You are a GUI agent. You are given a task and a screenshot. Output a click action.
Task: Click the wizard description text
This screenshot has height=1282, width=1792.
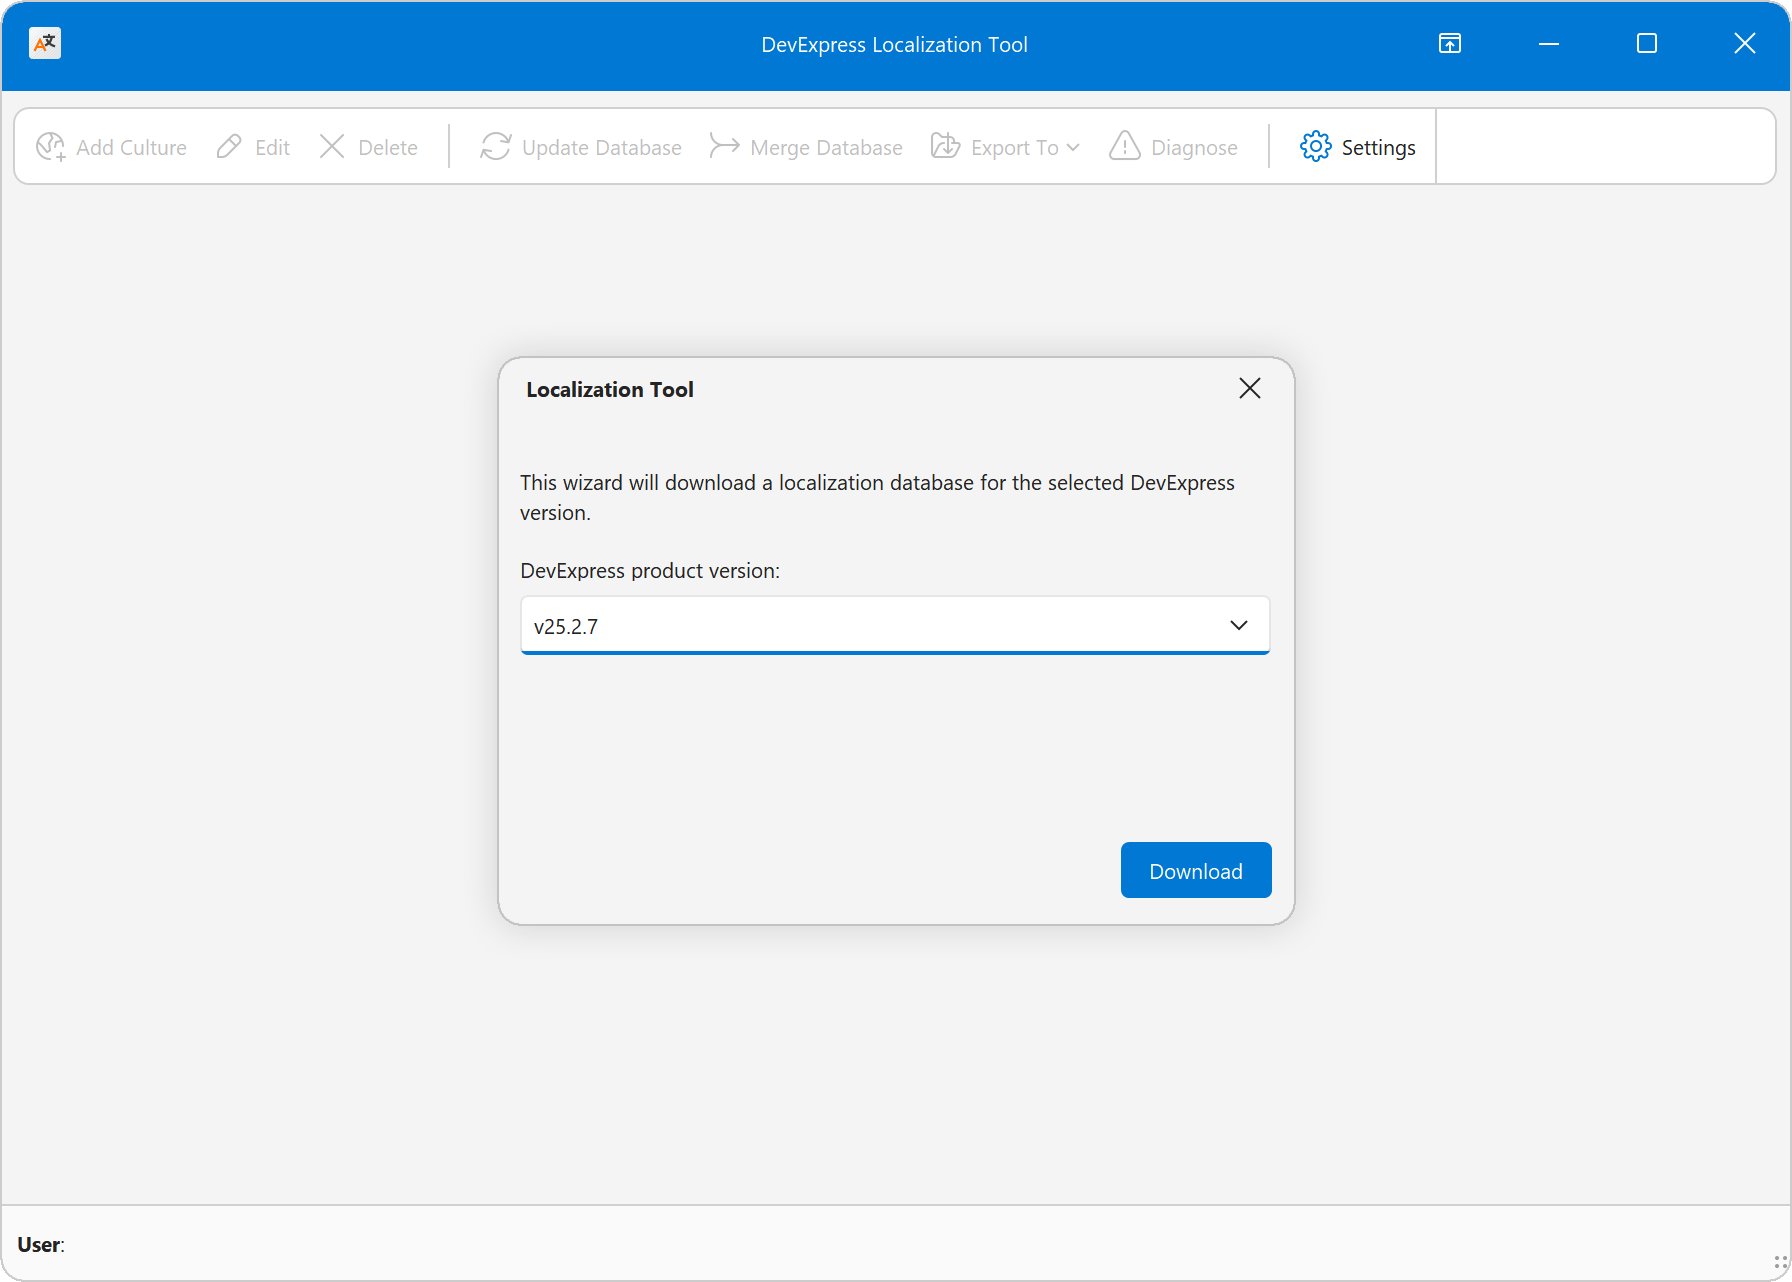[877, 497]
